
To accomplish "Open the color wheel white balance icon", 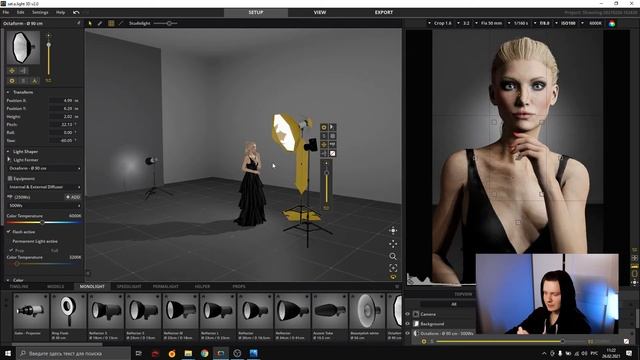I will point(612,24).
